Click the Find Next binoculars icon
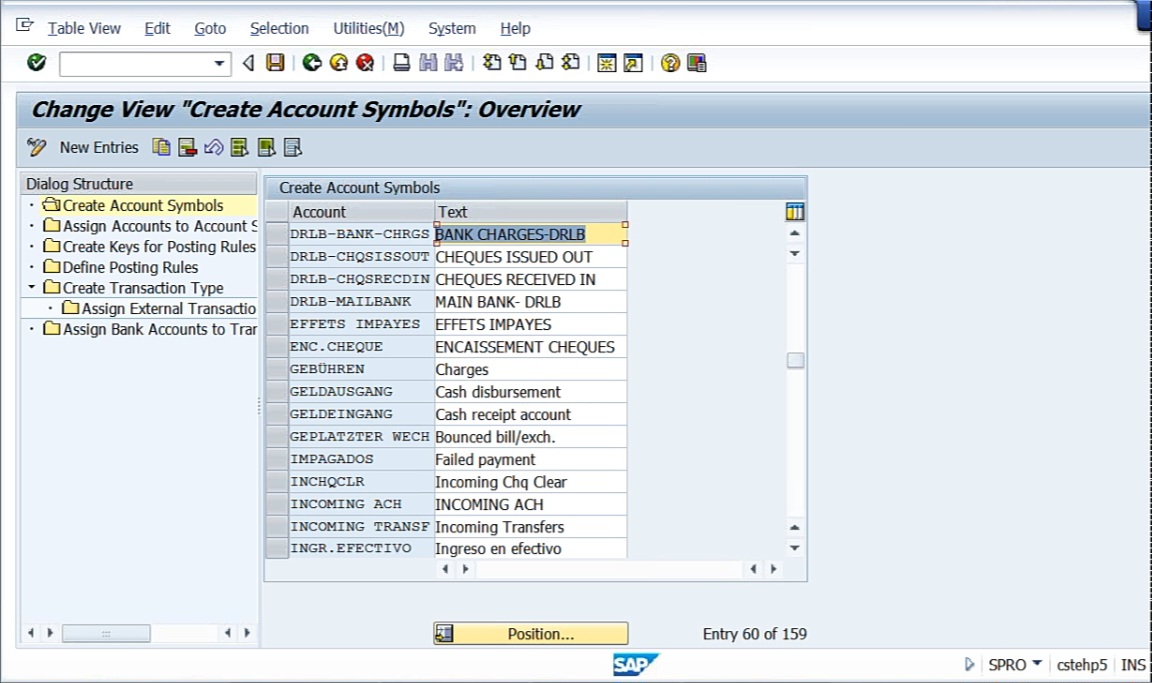 [x=454, y=63]
